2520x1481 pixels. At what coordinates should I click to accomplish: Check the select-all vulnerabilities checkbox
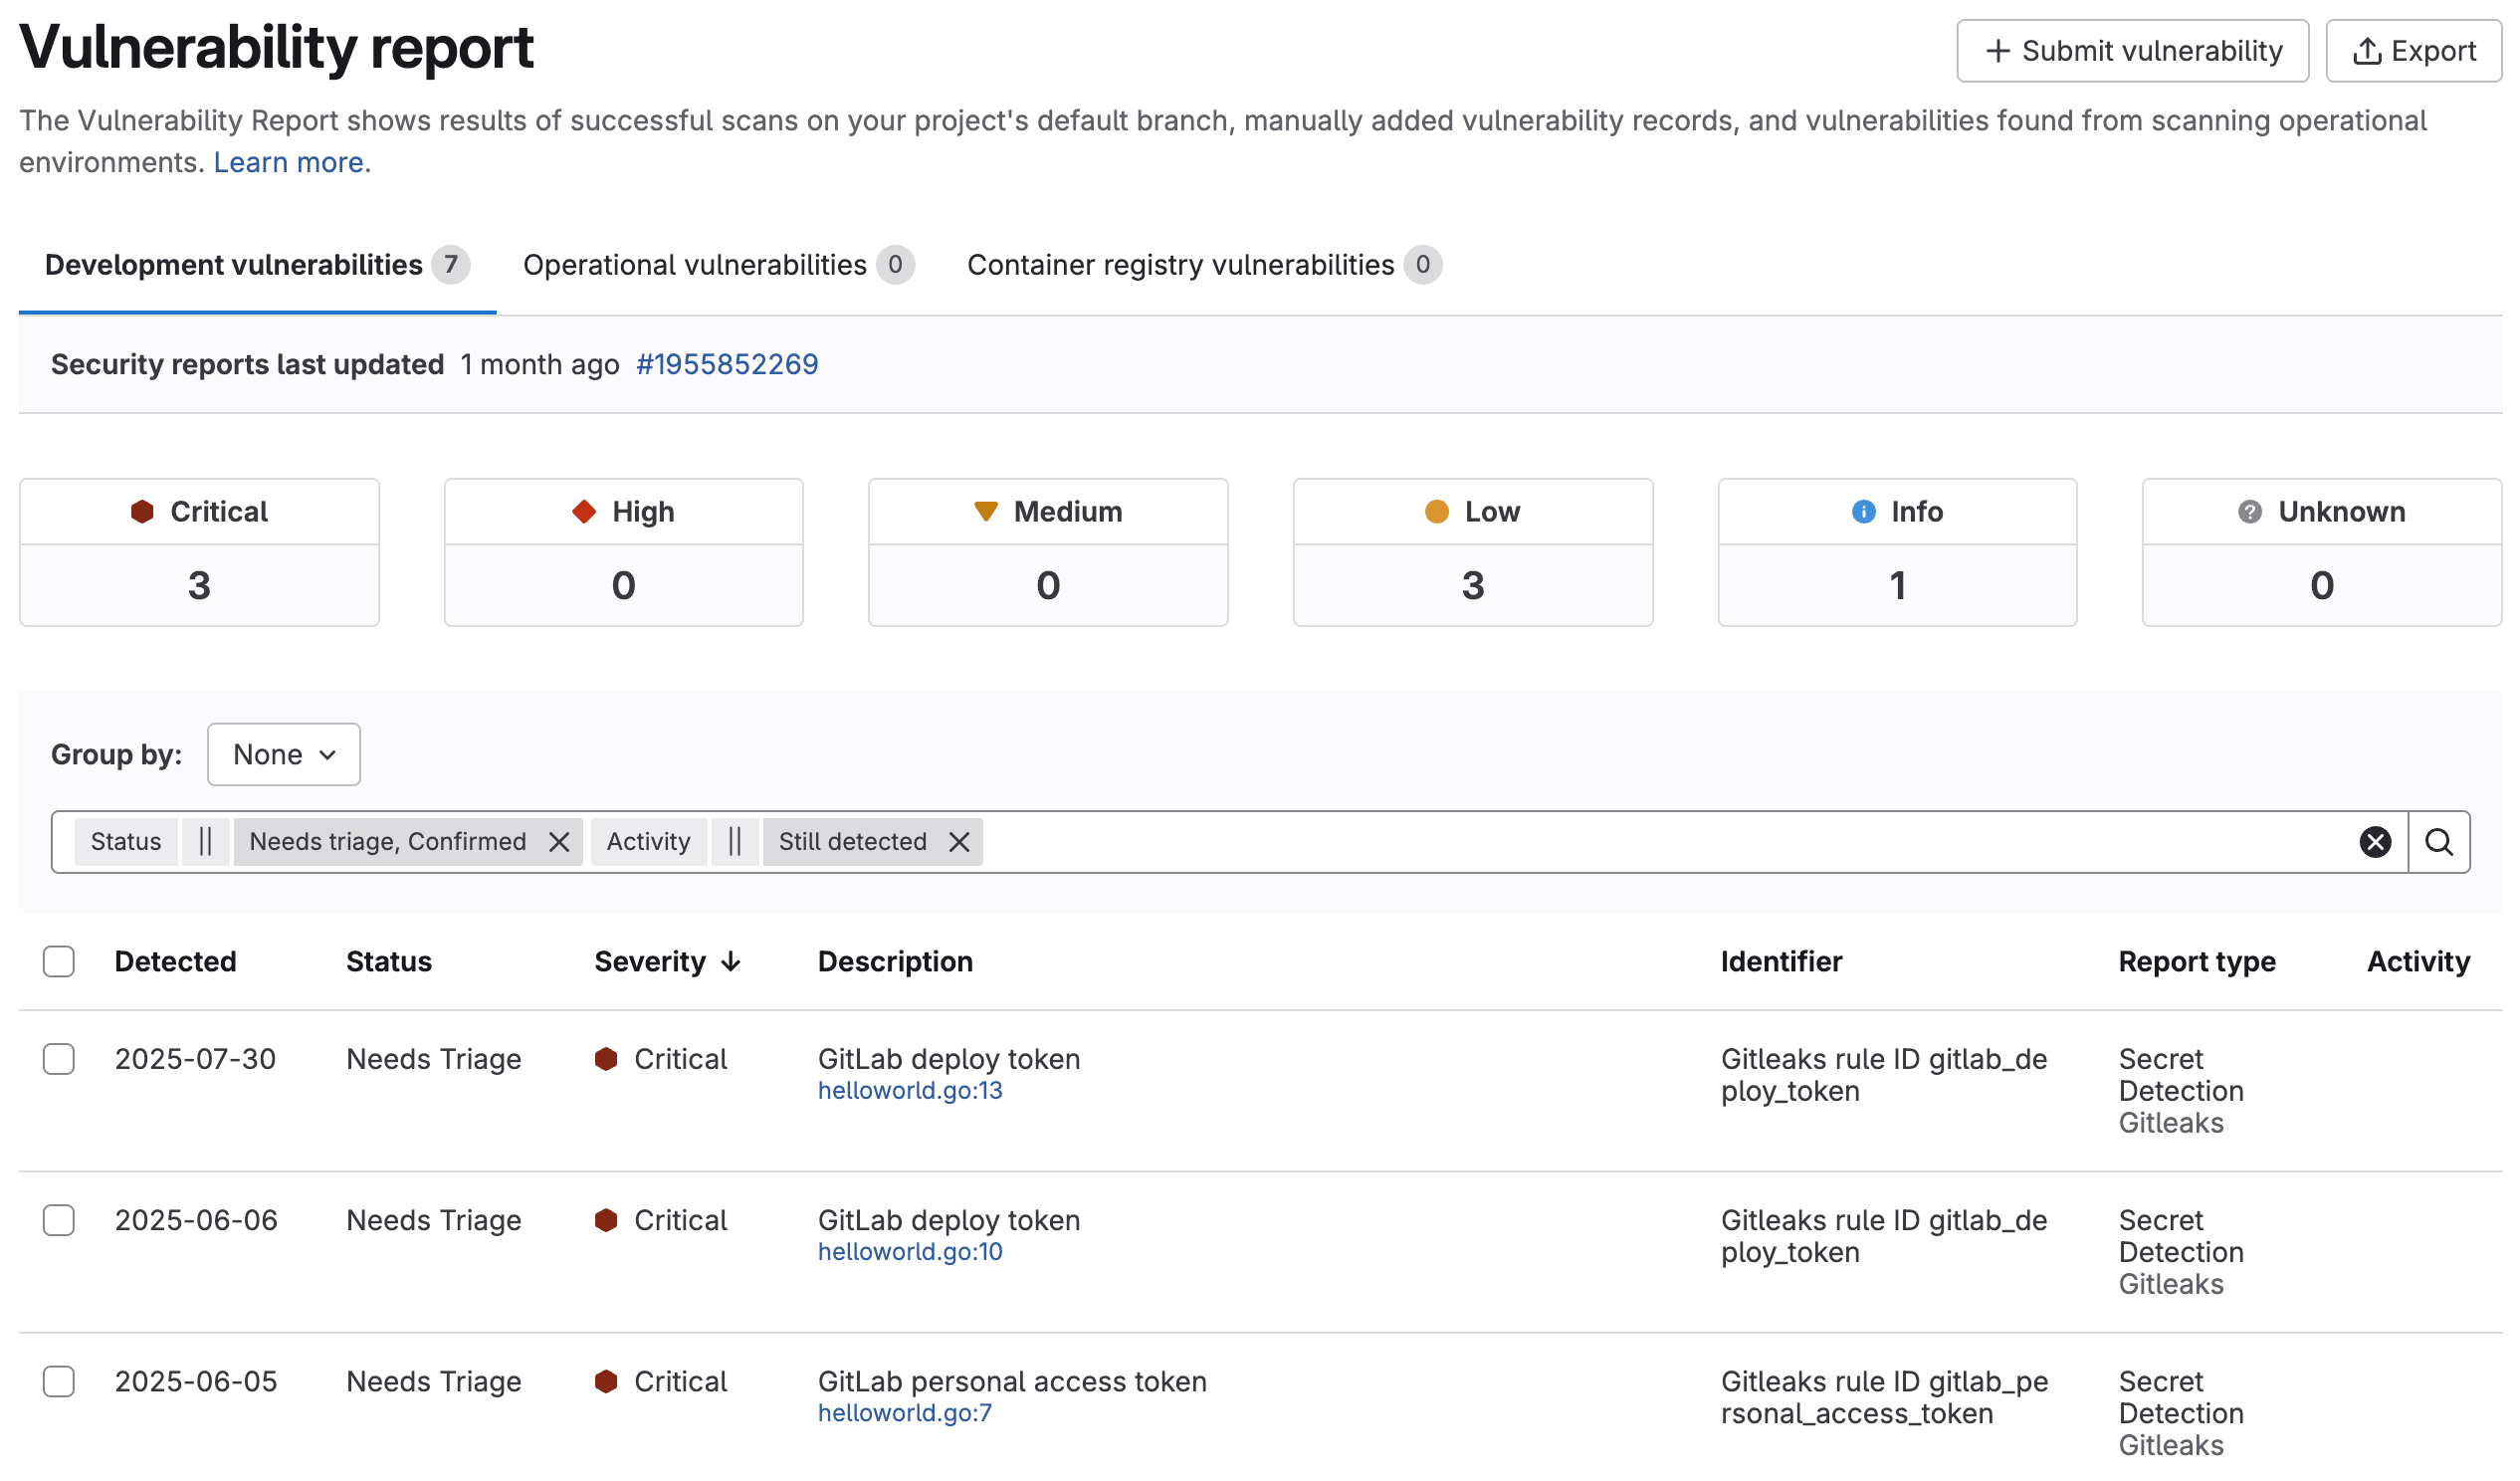pyautogui.click(x=59, y=961)
